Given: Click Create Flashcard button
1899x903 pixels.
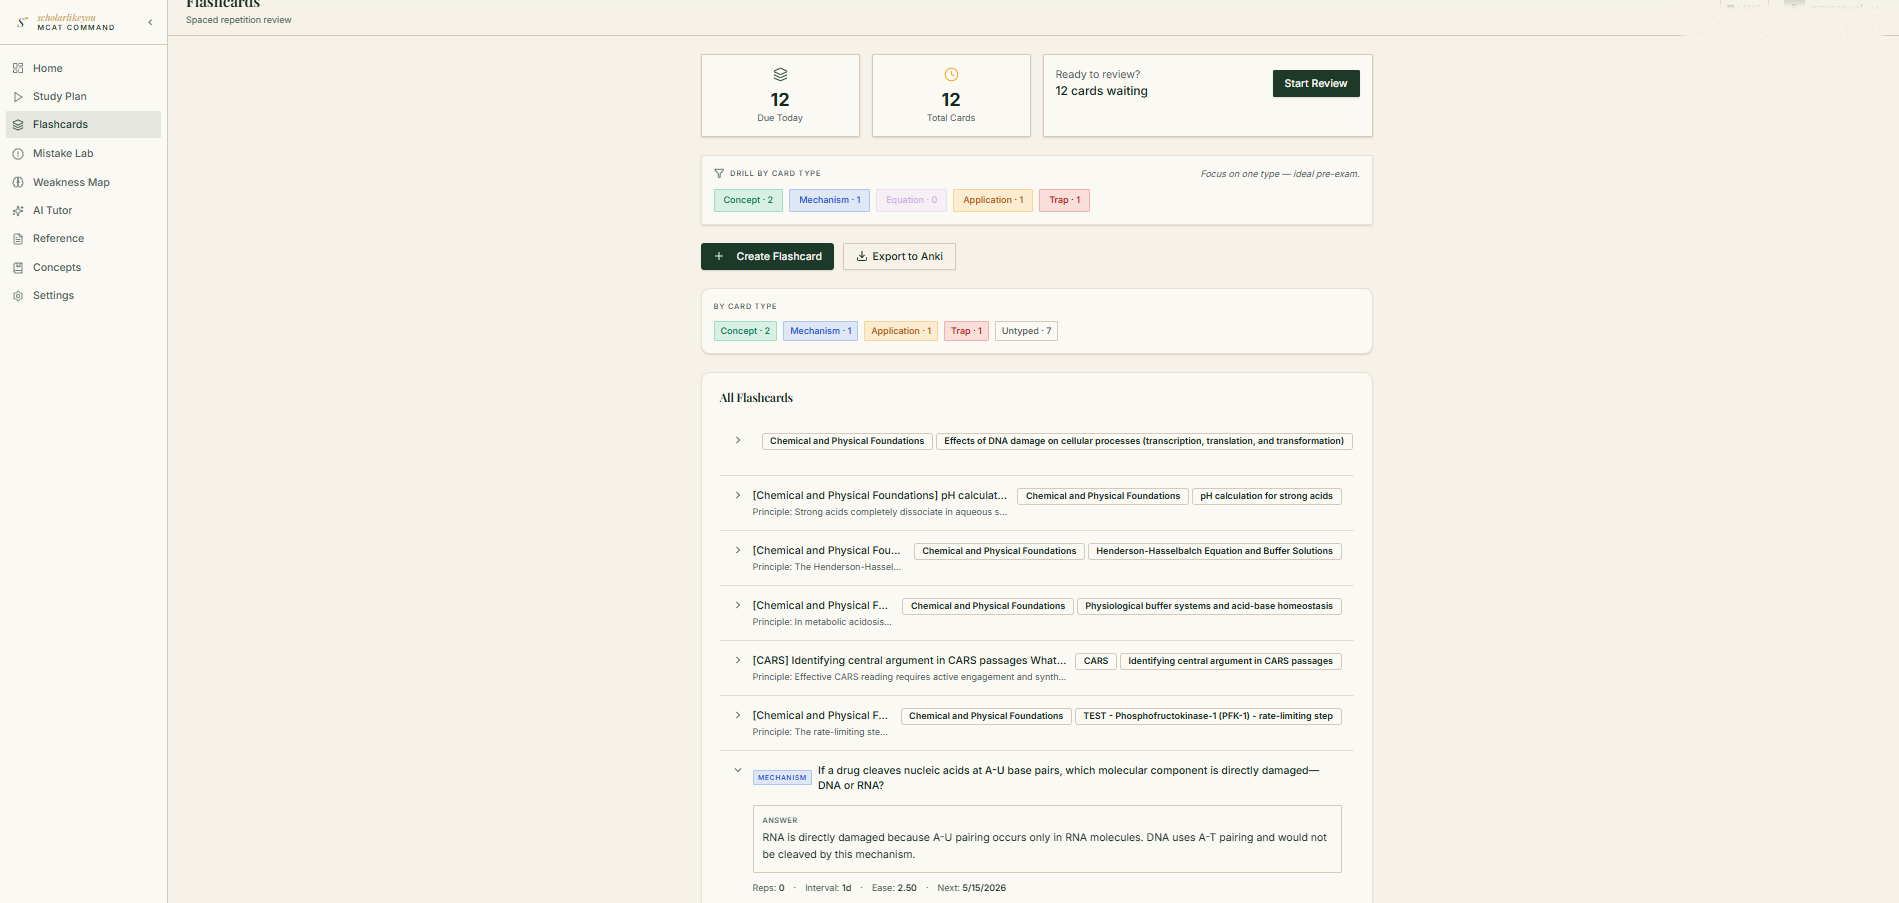Looking at the screenshot, I should (767, 256).
